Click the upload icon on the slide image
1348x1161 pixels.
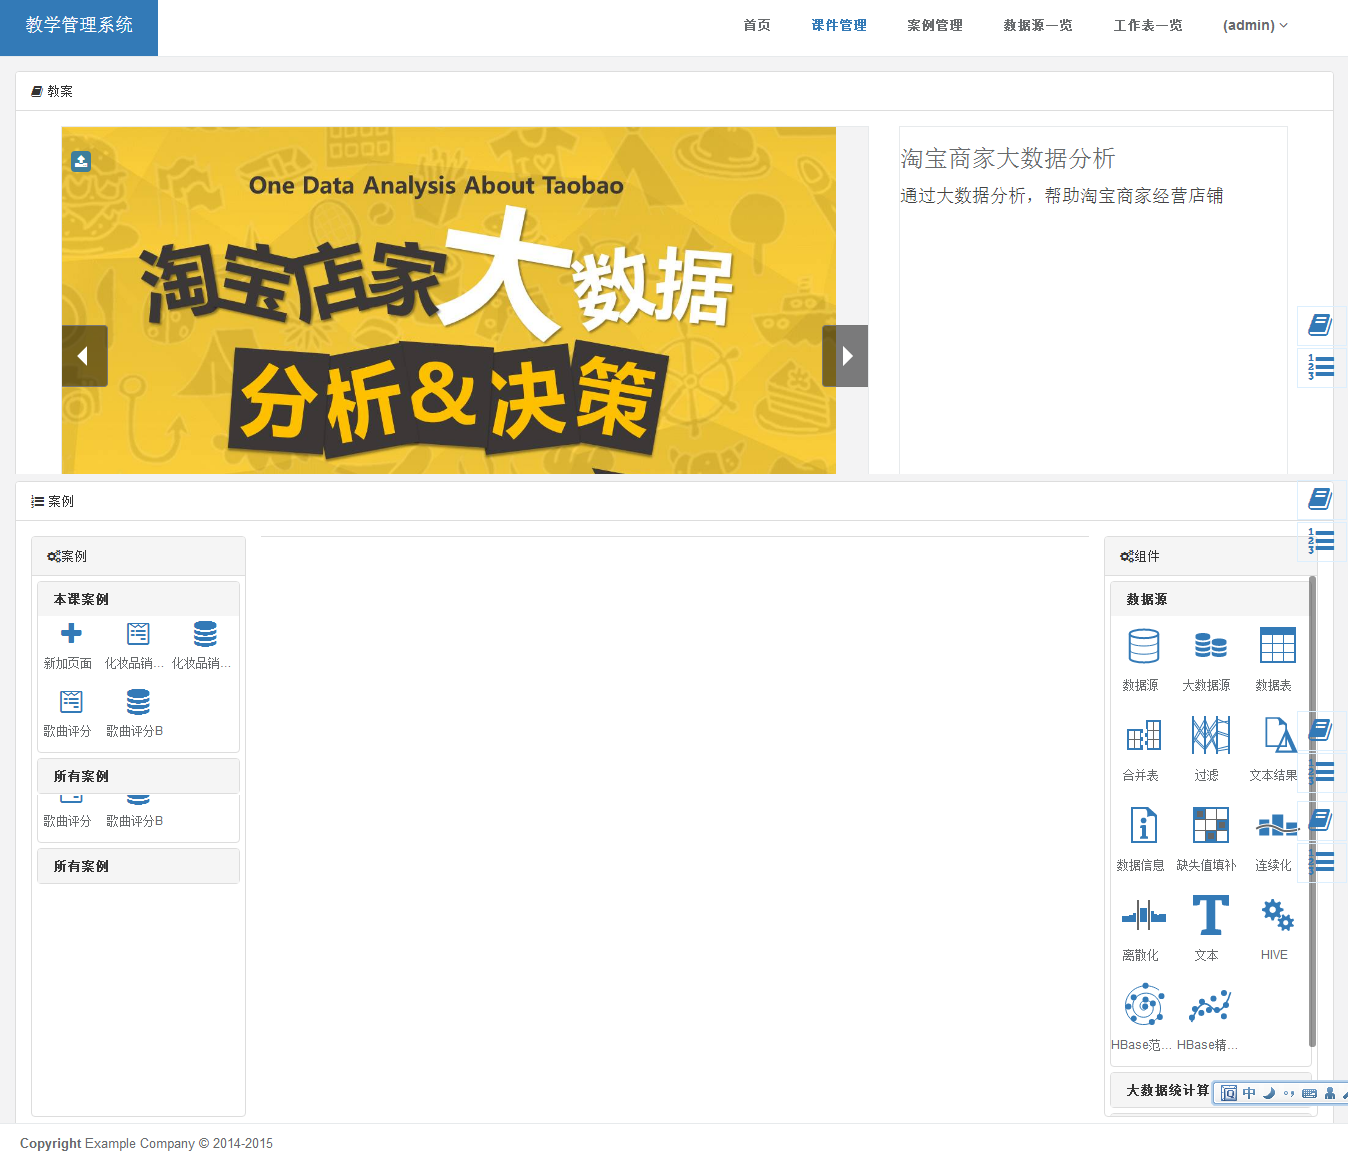coord(81,161)
